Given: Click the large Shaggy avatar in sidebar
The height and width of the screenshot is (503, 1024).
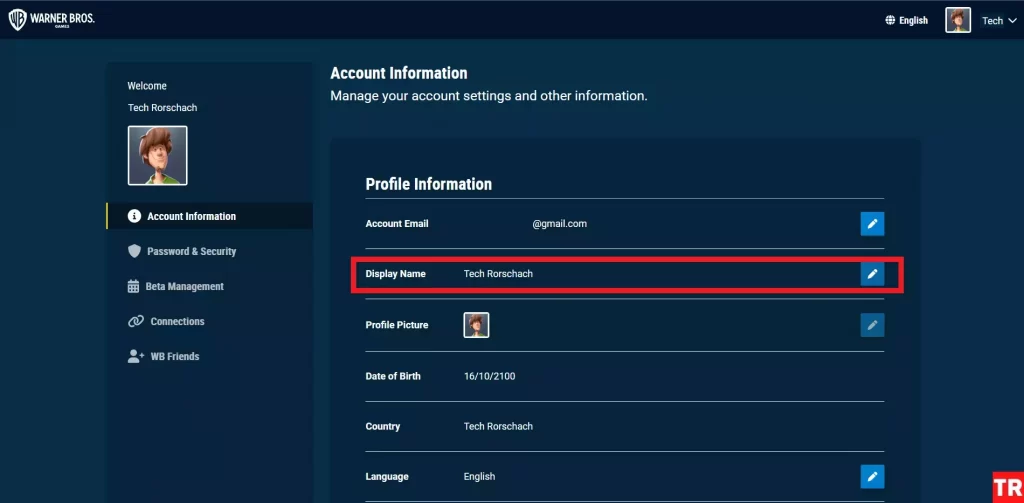Looking at the screenshot, I should 157,155.
